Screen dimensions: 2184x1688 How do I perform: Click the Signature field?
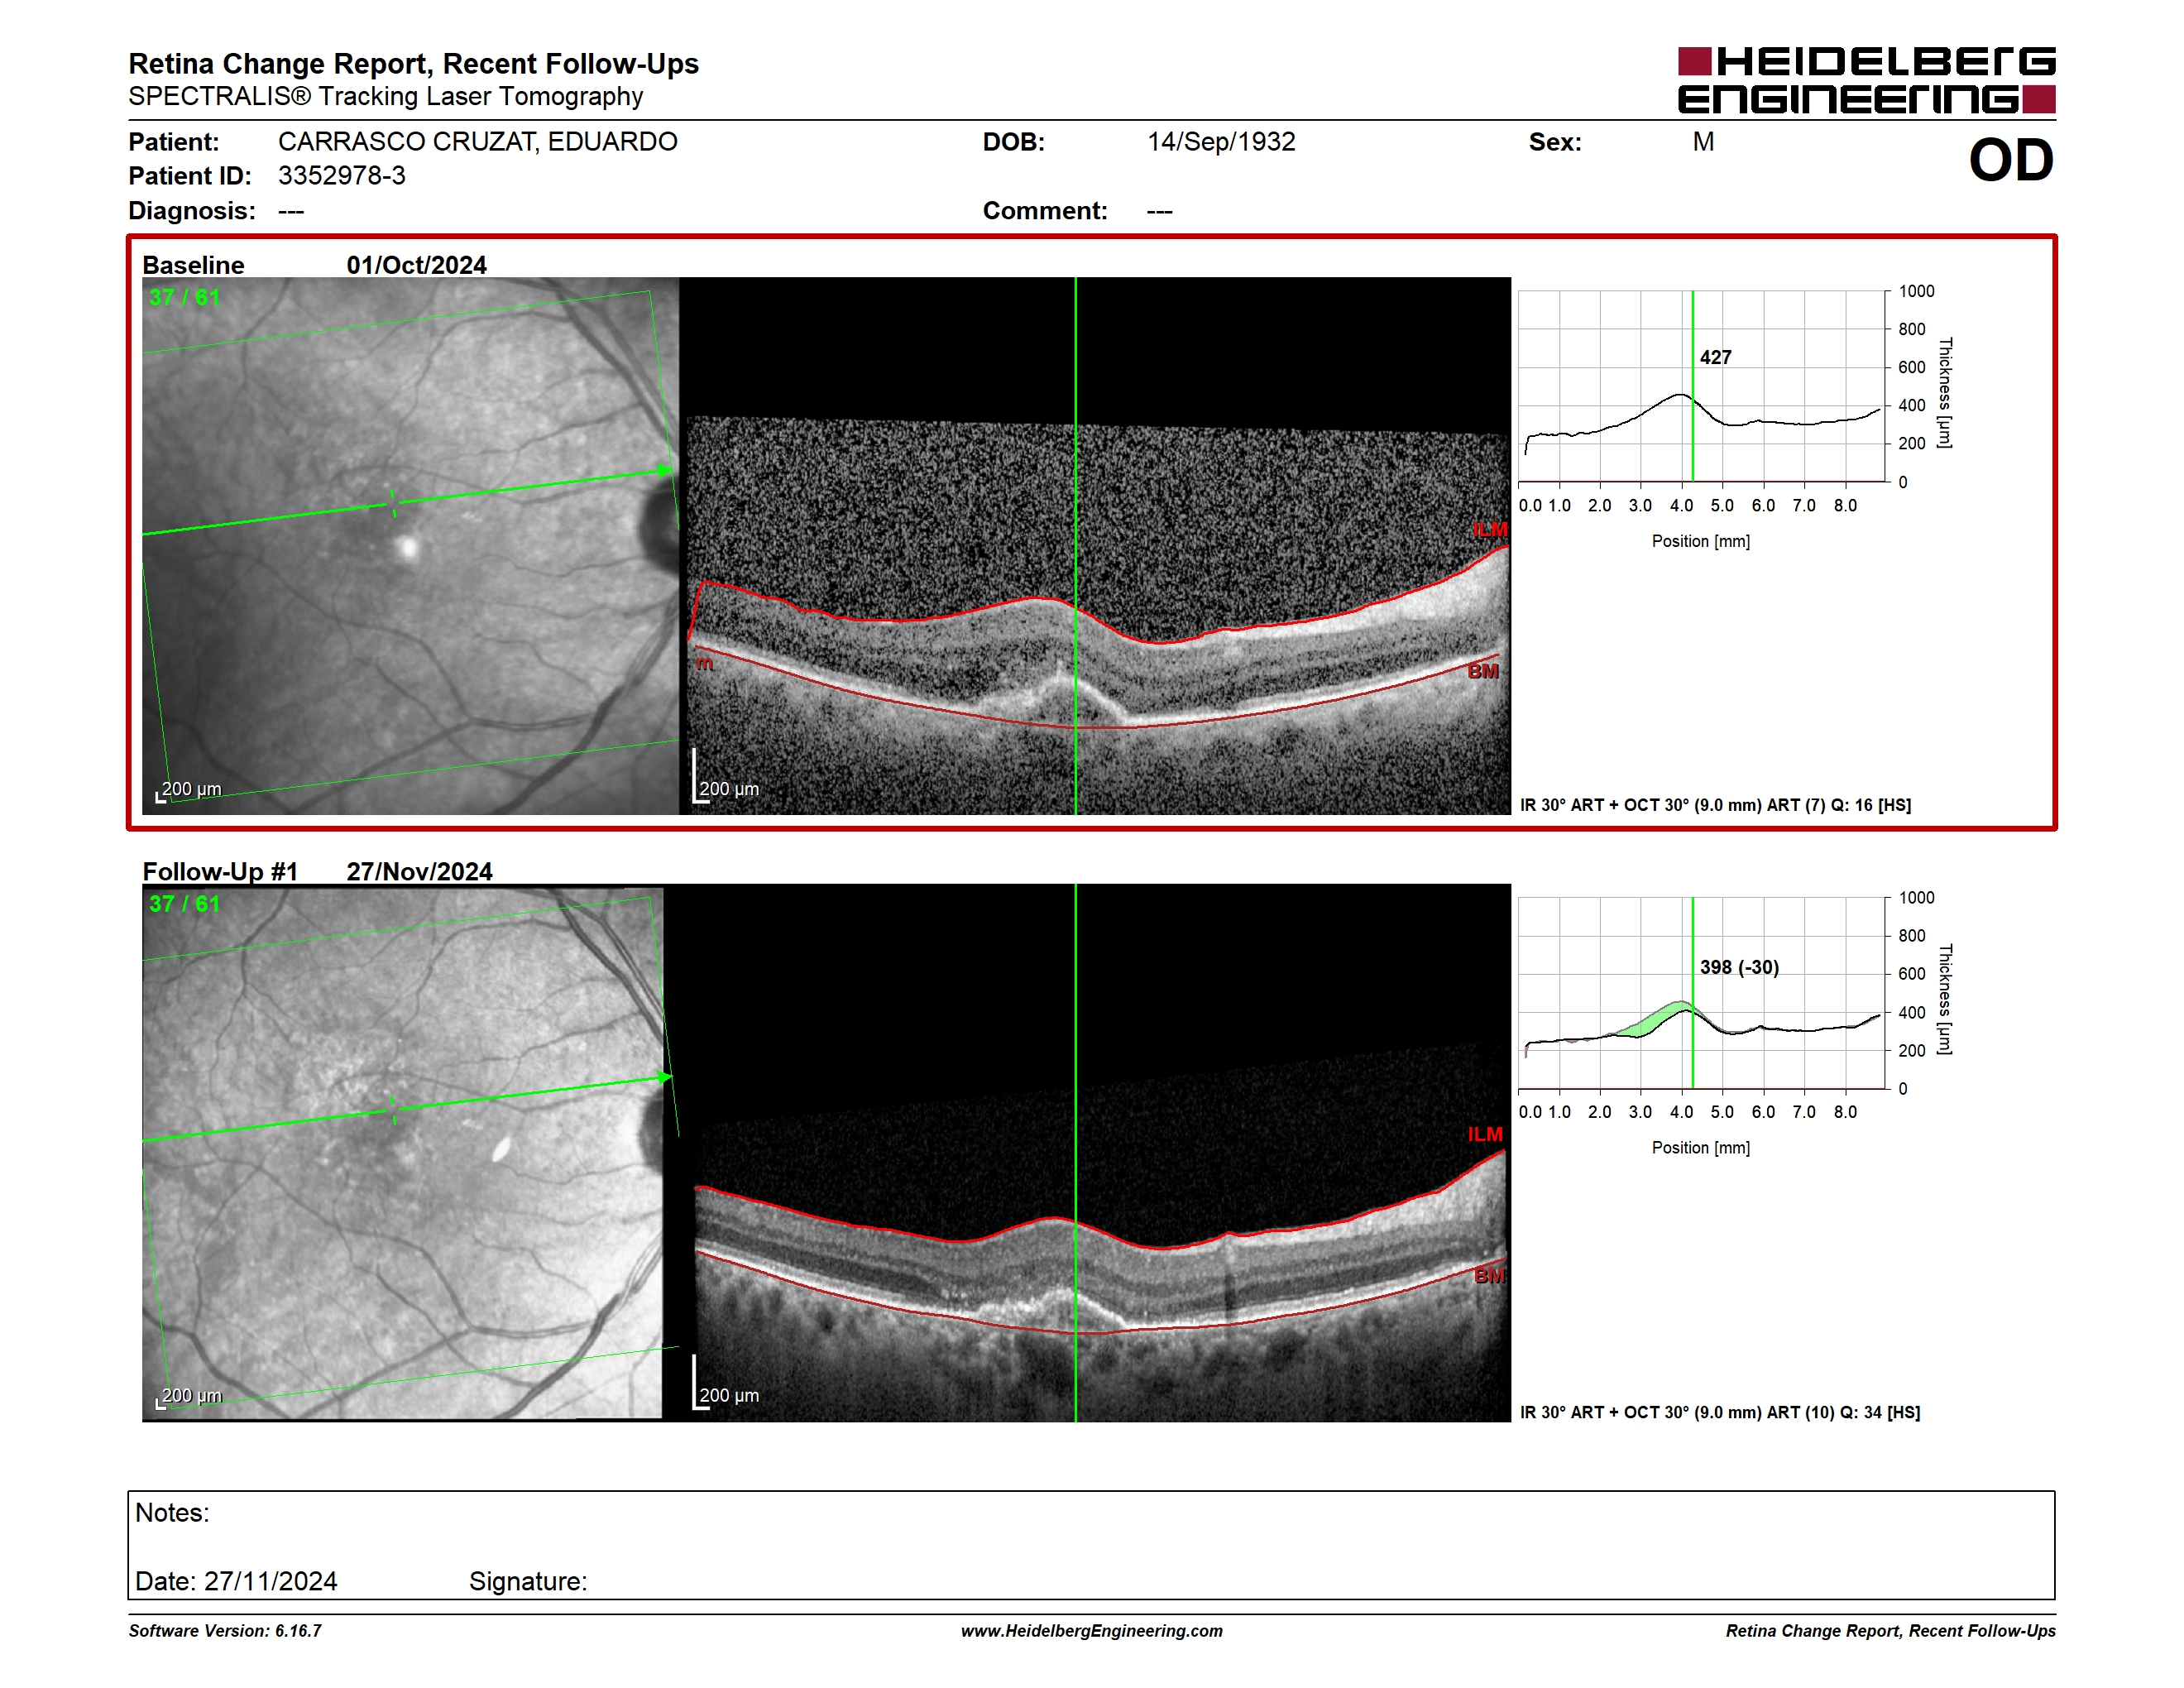[528, 1581]
